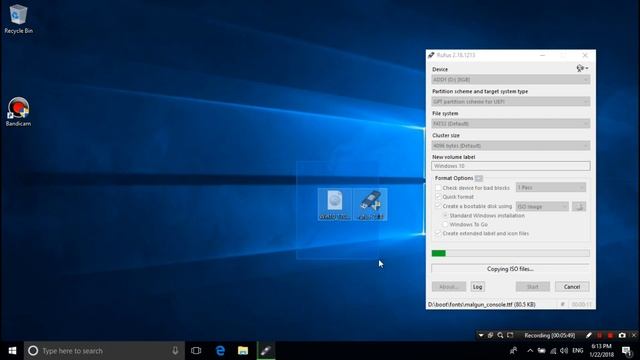The height and width of the screenshot is (360, 640).
Task: Click the green Rufus progress bar
Action: coord(511,253)
